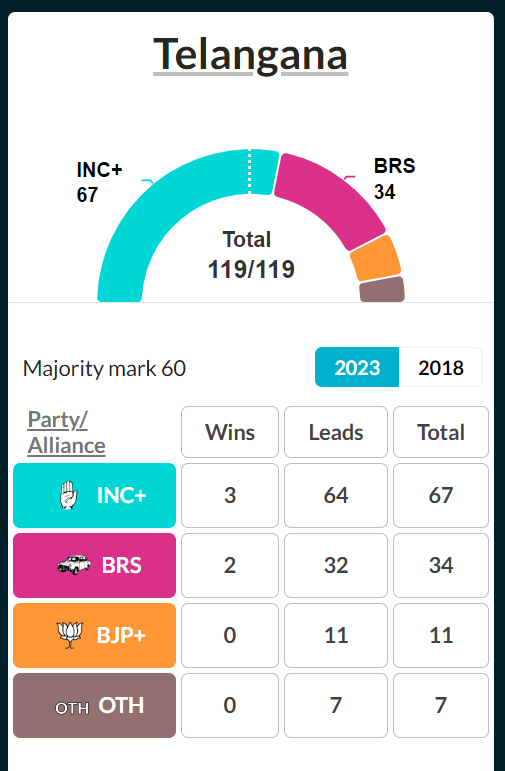Click the Party/Alliance header link
Viewport: 505px width, 771px height.
(x=66, y=432)
